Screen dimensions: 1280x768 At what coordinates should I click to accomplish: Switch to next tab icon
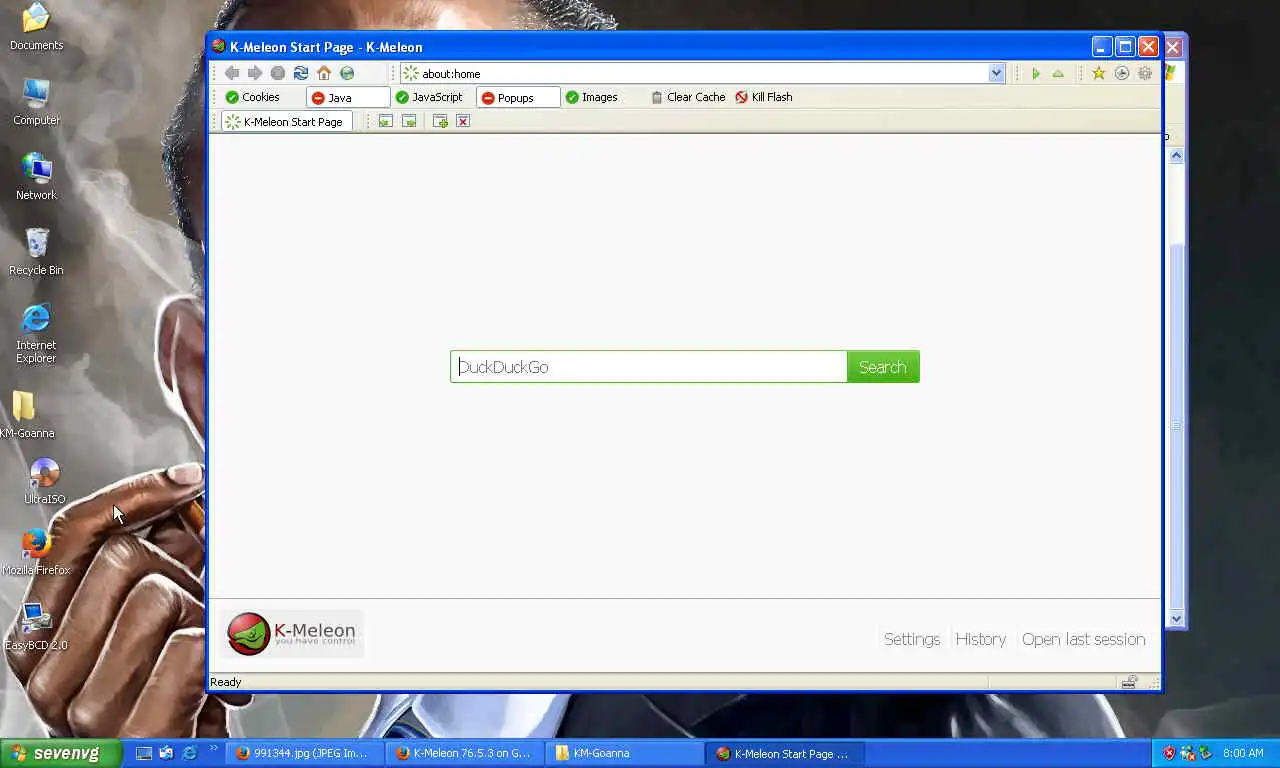click(x=409, y=121)
